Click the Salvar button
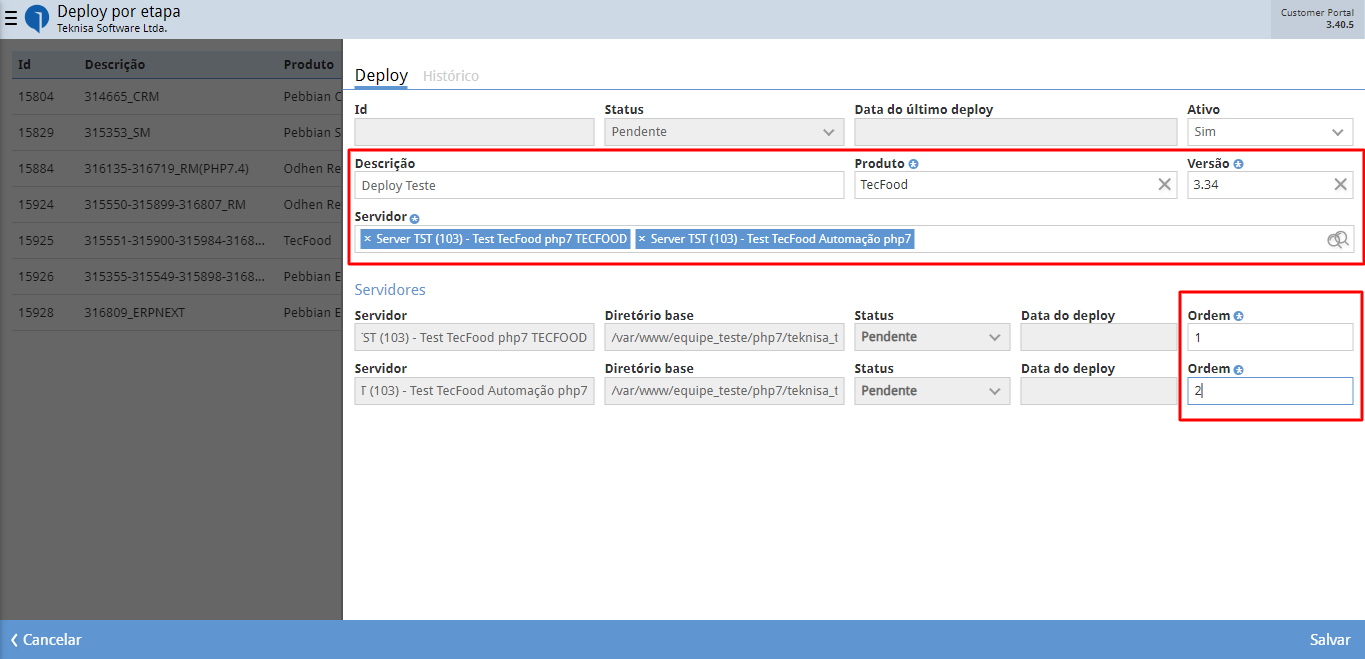The width and height of the screenshot is (1365, 659). tap(1331, 640)
